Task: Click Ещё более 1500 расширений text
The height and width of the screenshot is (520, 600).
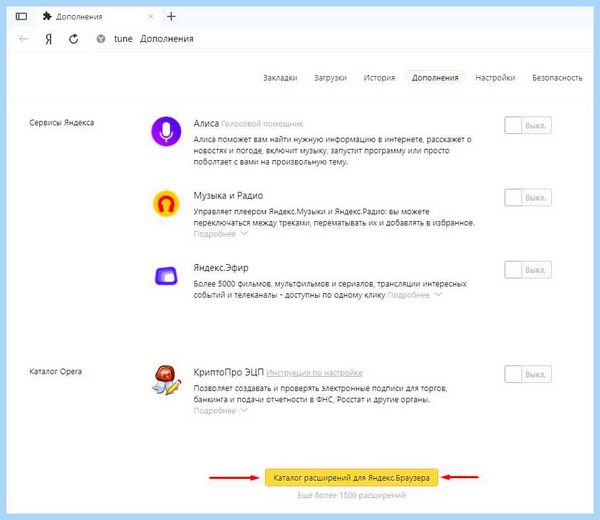Action: coord(351,496)
